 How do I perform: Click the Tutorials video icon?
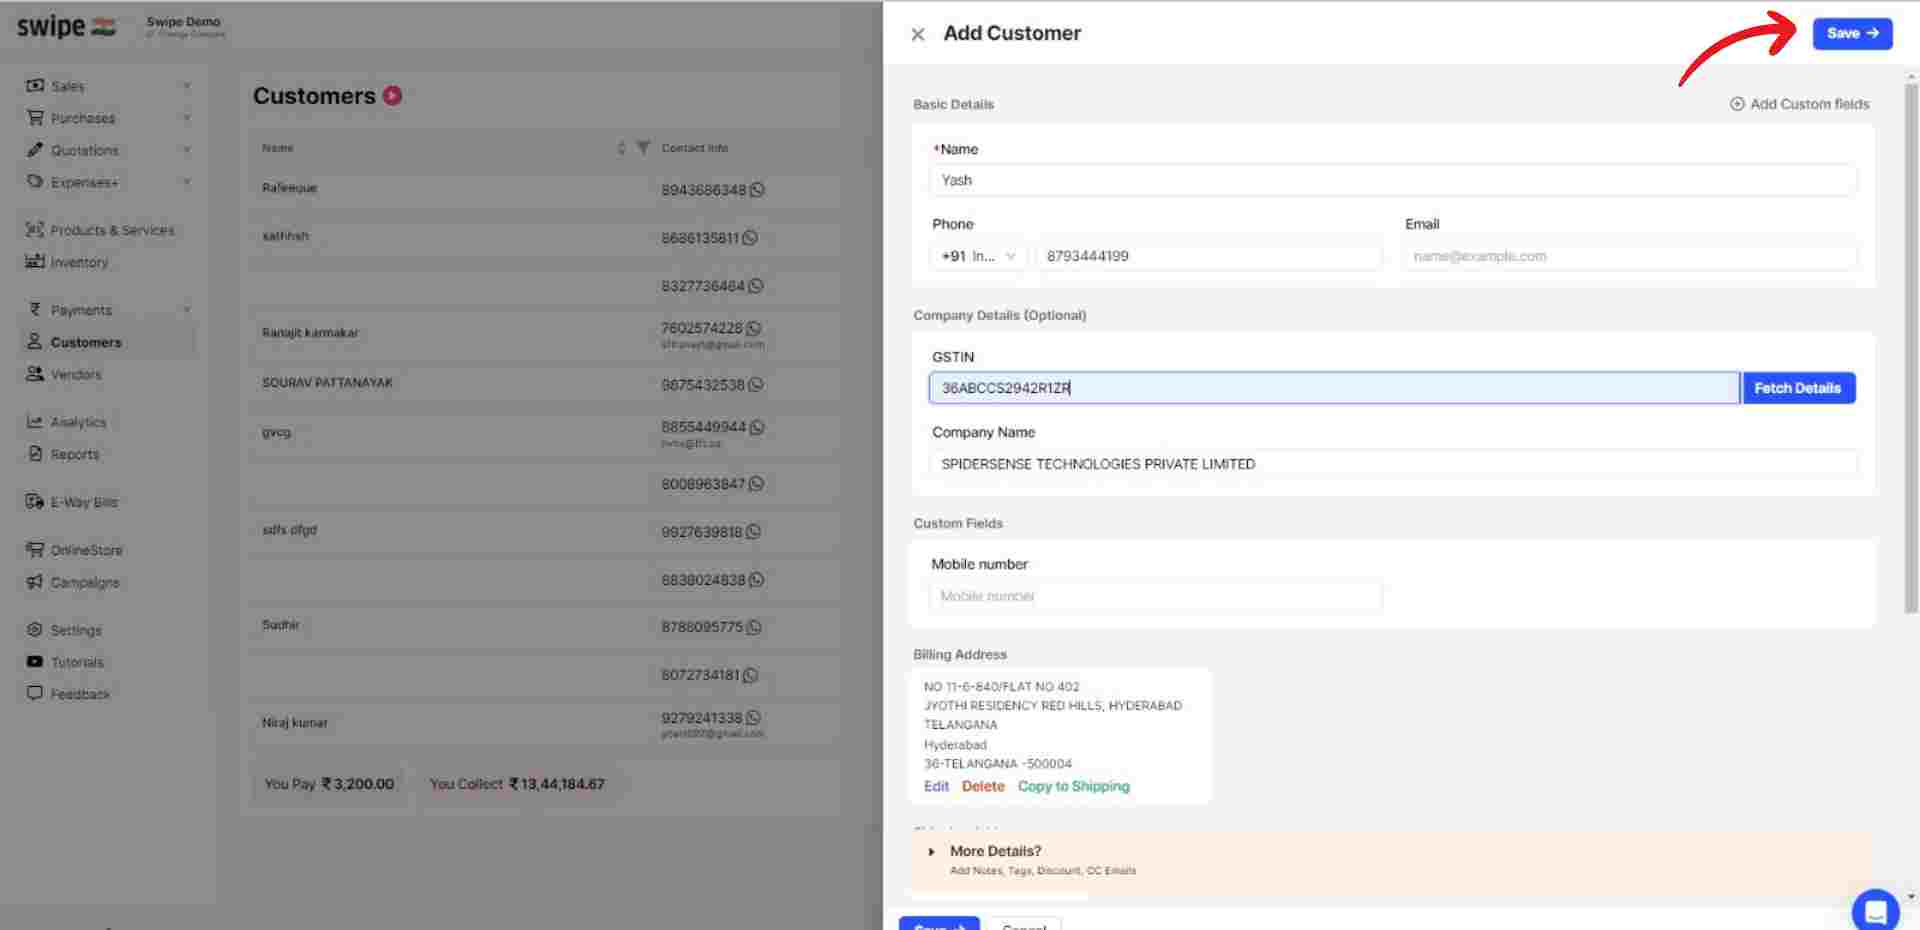click(x=35, y=661)
